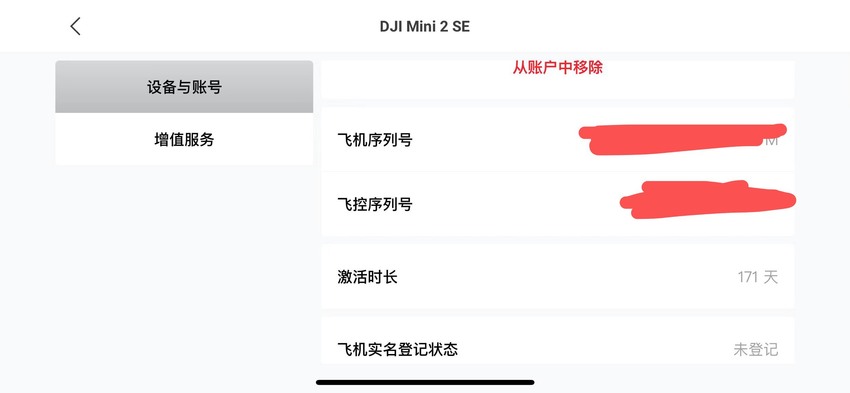This screenshot has height=393, width=850.
Task: Open the 飞机实名登记状态 label
Action: pyautogui.click(x=397, y=349)
